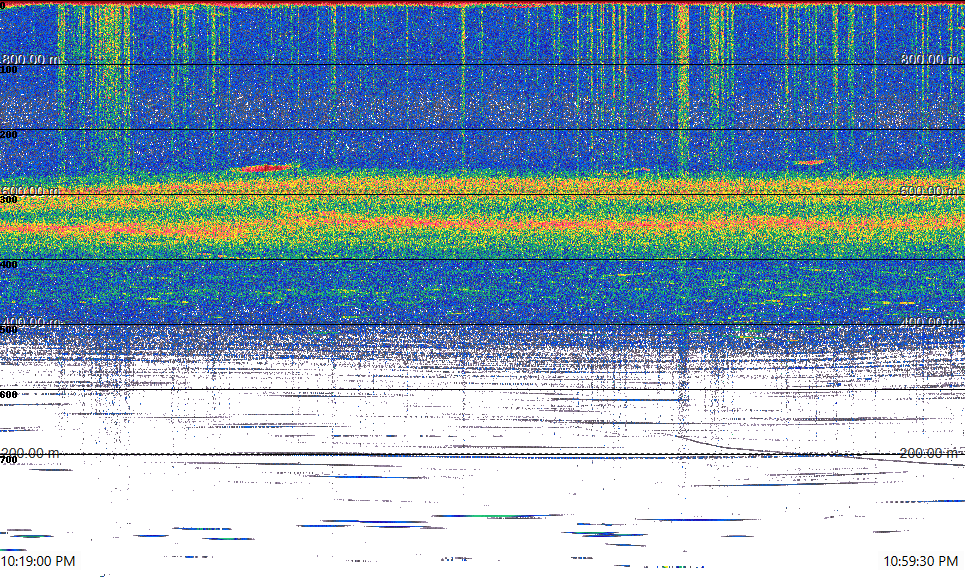
Task: Select the 400 depth grid line label
Action: (9, 265)
